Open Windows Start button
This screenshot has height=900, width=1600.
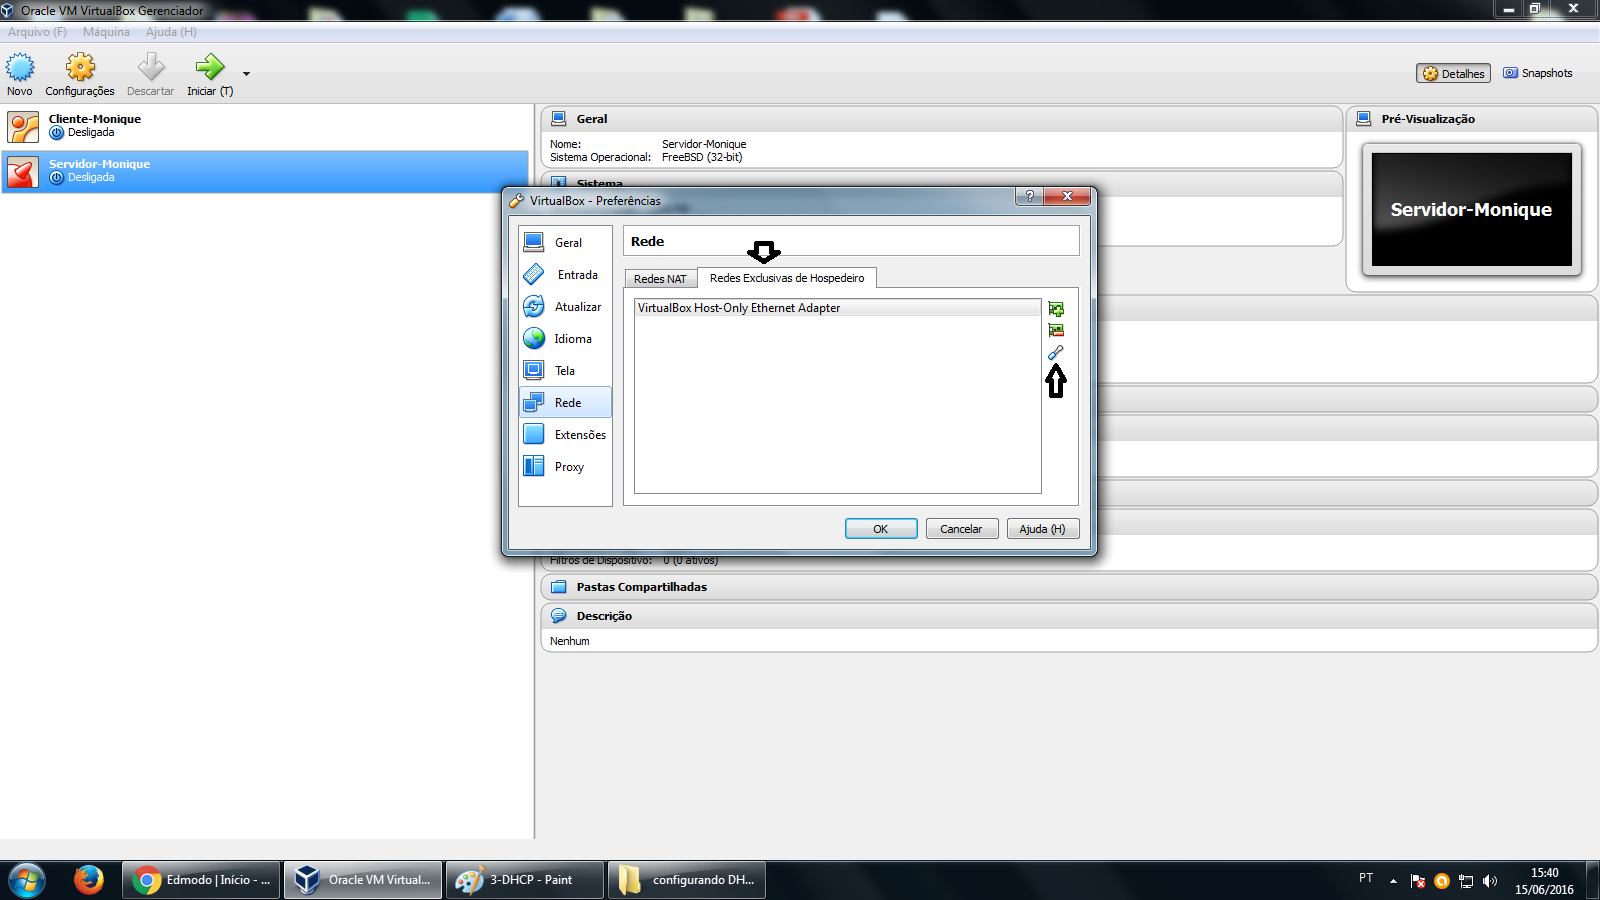(x=27, y=880)
